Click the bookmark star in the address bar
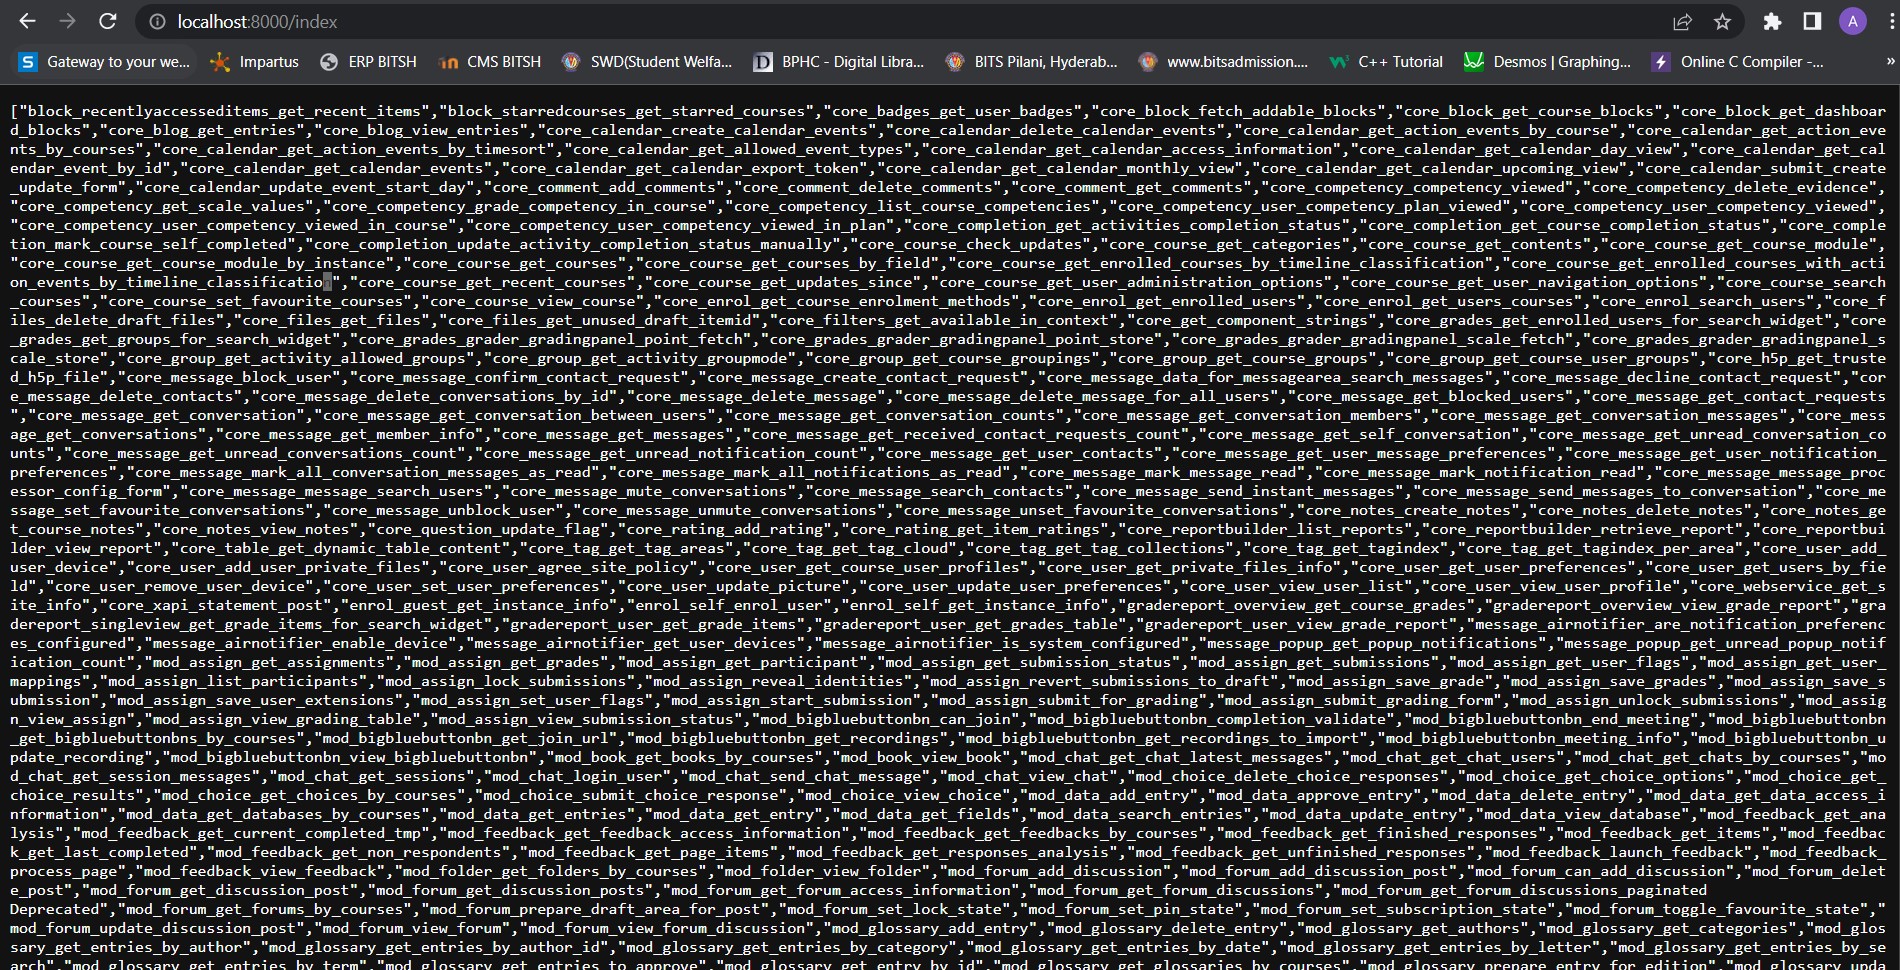 point(1722,21)
